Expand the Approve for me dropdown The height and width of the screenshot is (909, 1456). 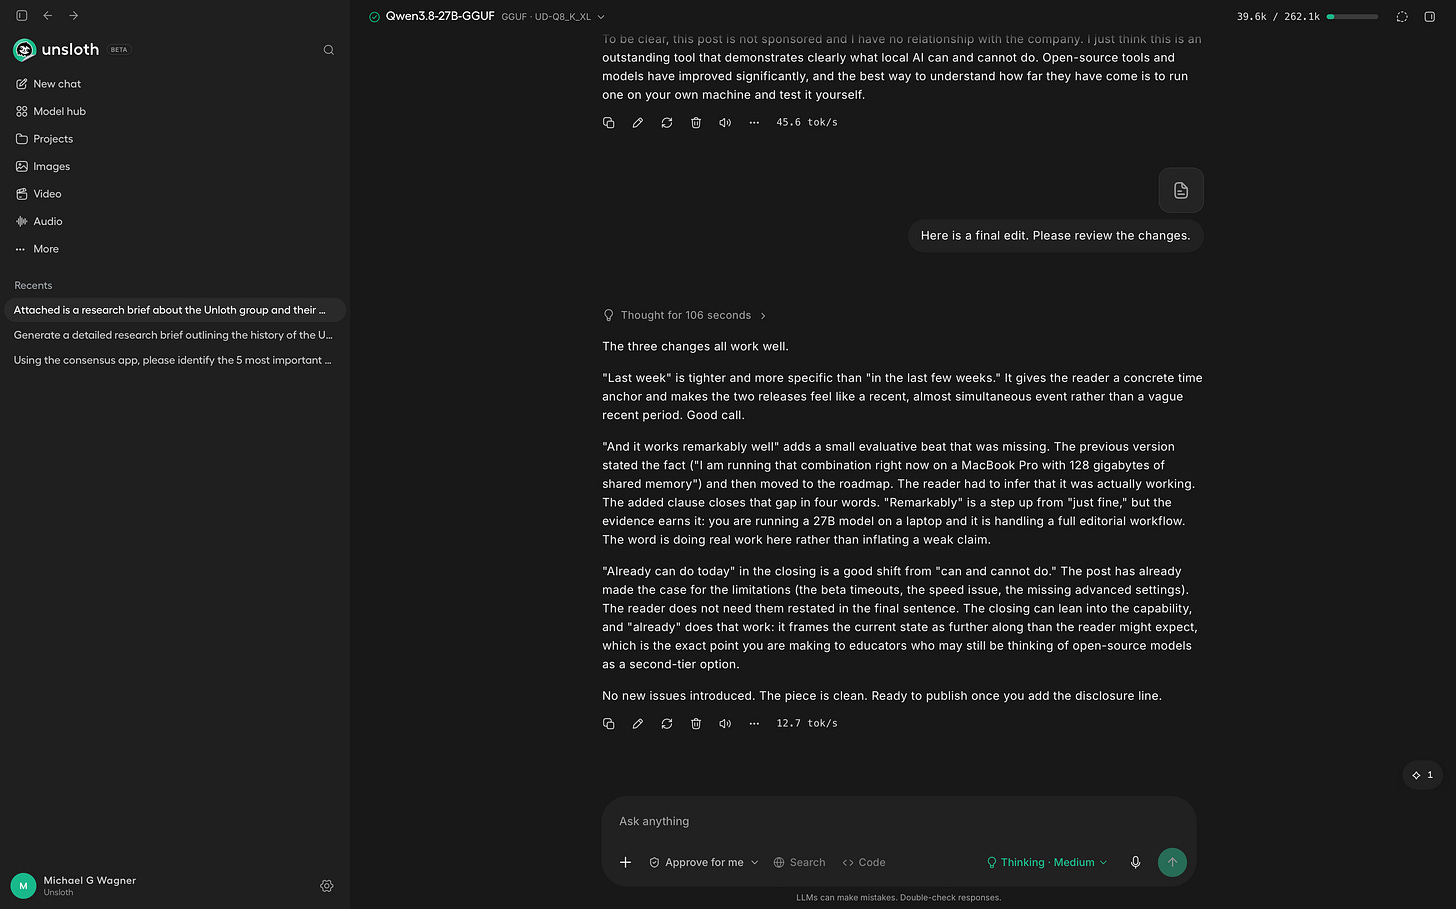[x=704, y=862]
